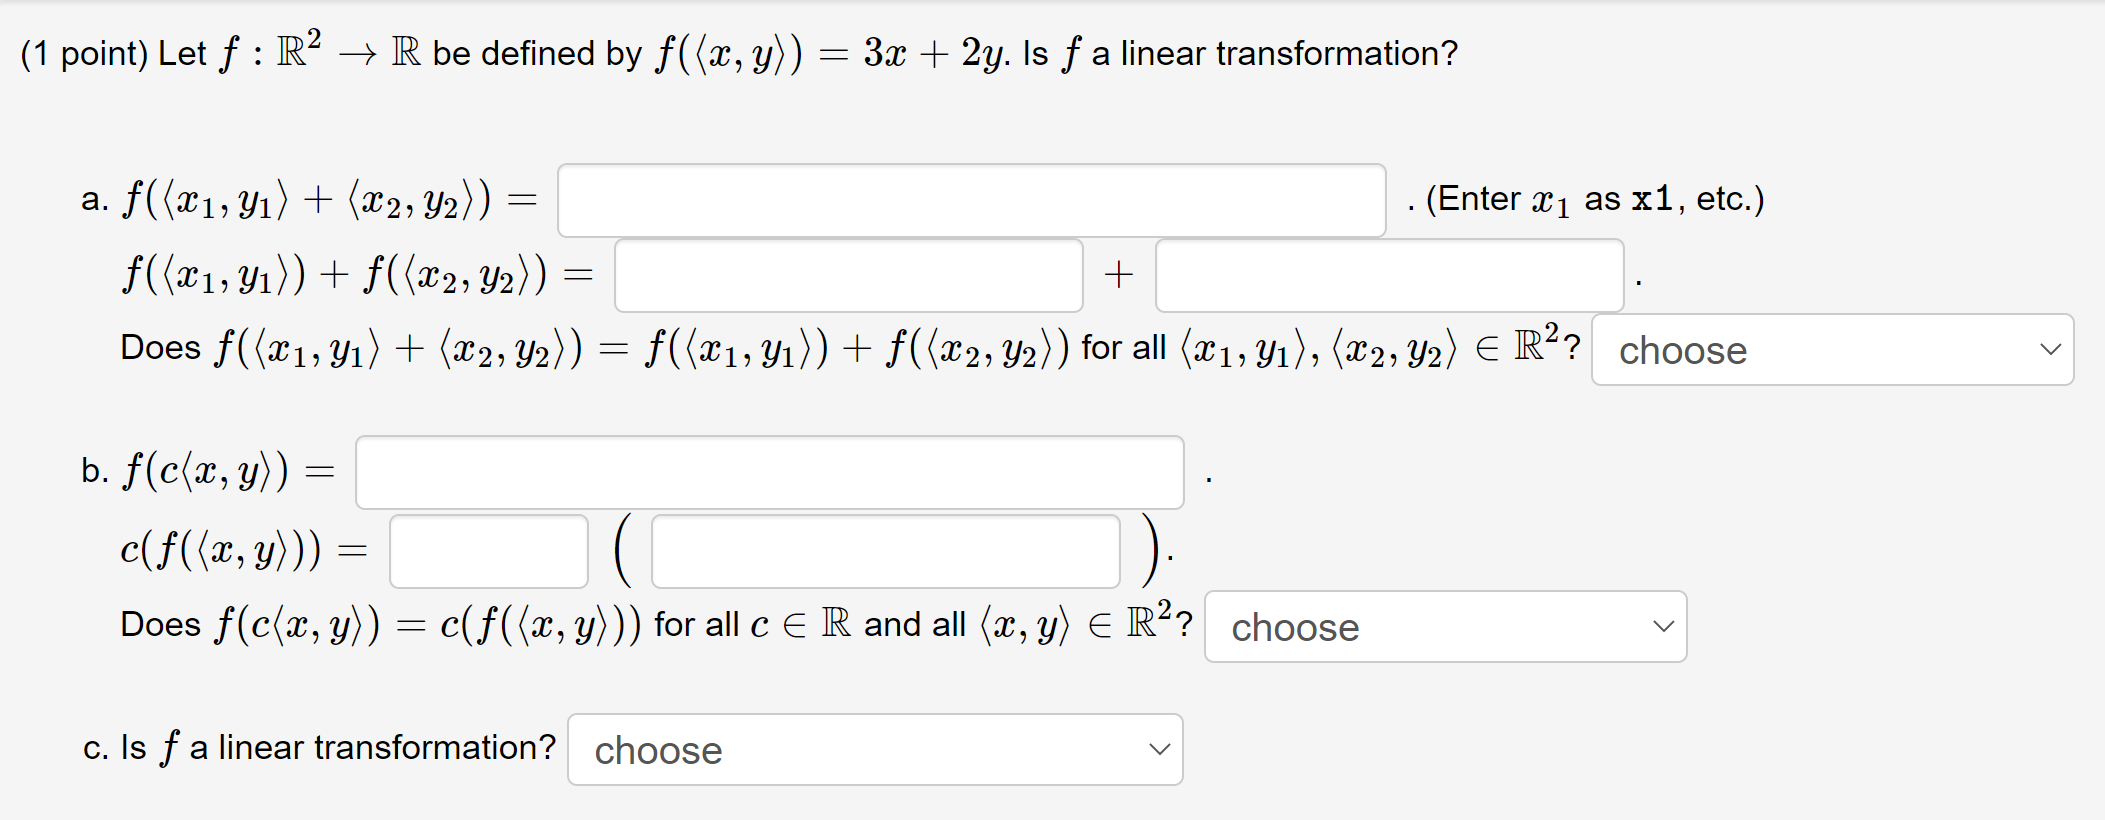Select the choose field next to part a's Does question
Viewport: 2105px width, 820px height.
(1830, 350)
